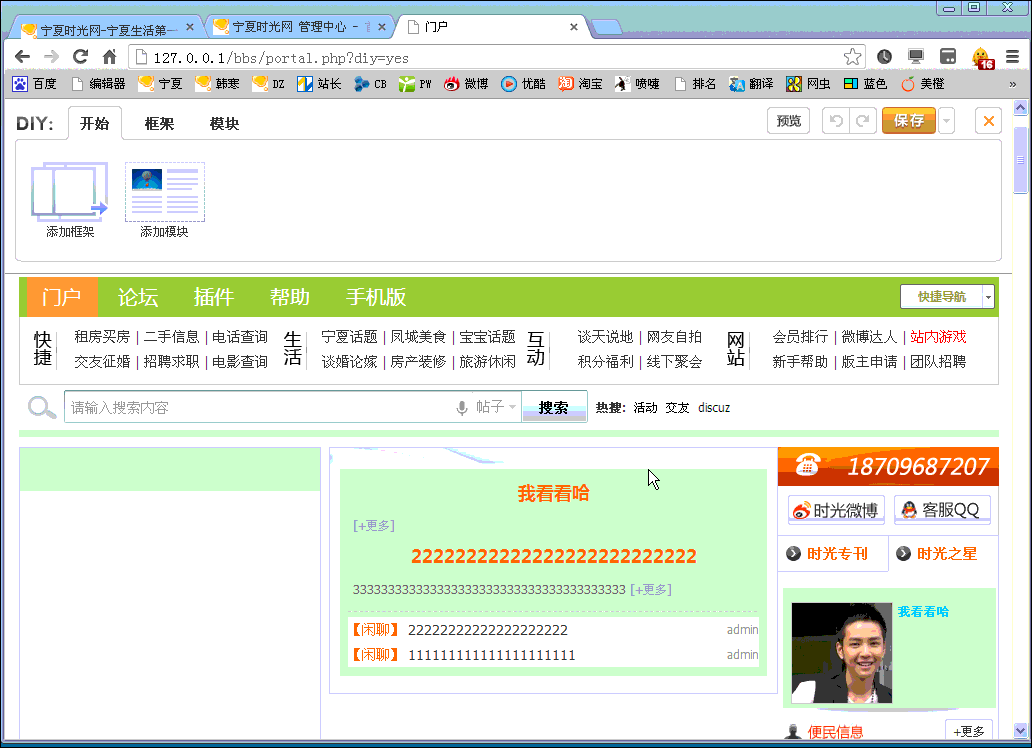Open the Chrome hamburger menu

pyautogui.click(x=1013, y=57)
